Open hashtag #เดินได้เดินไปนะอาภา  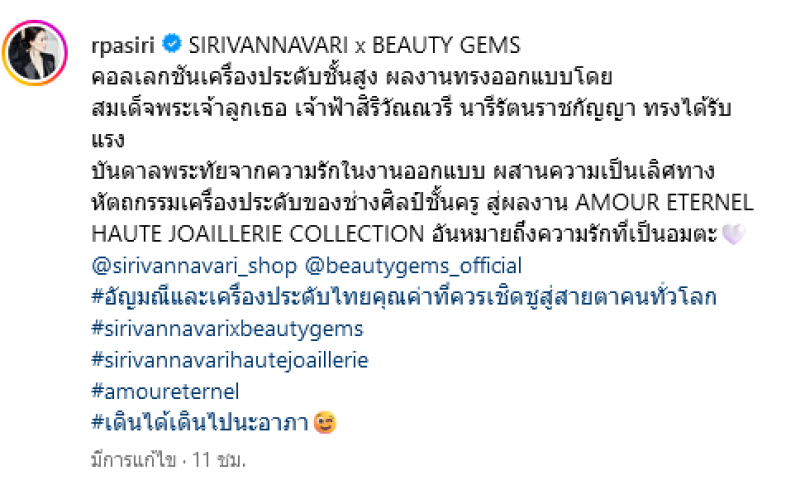199,423
